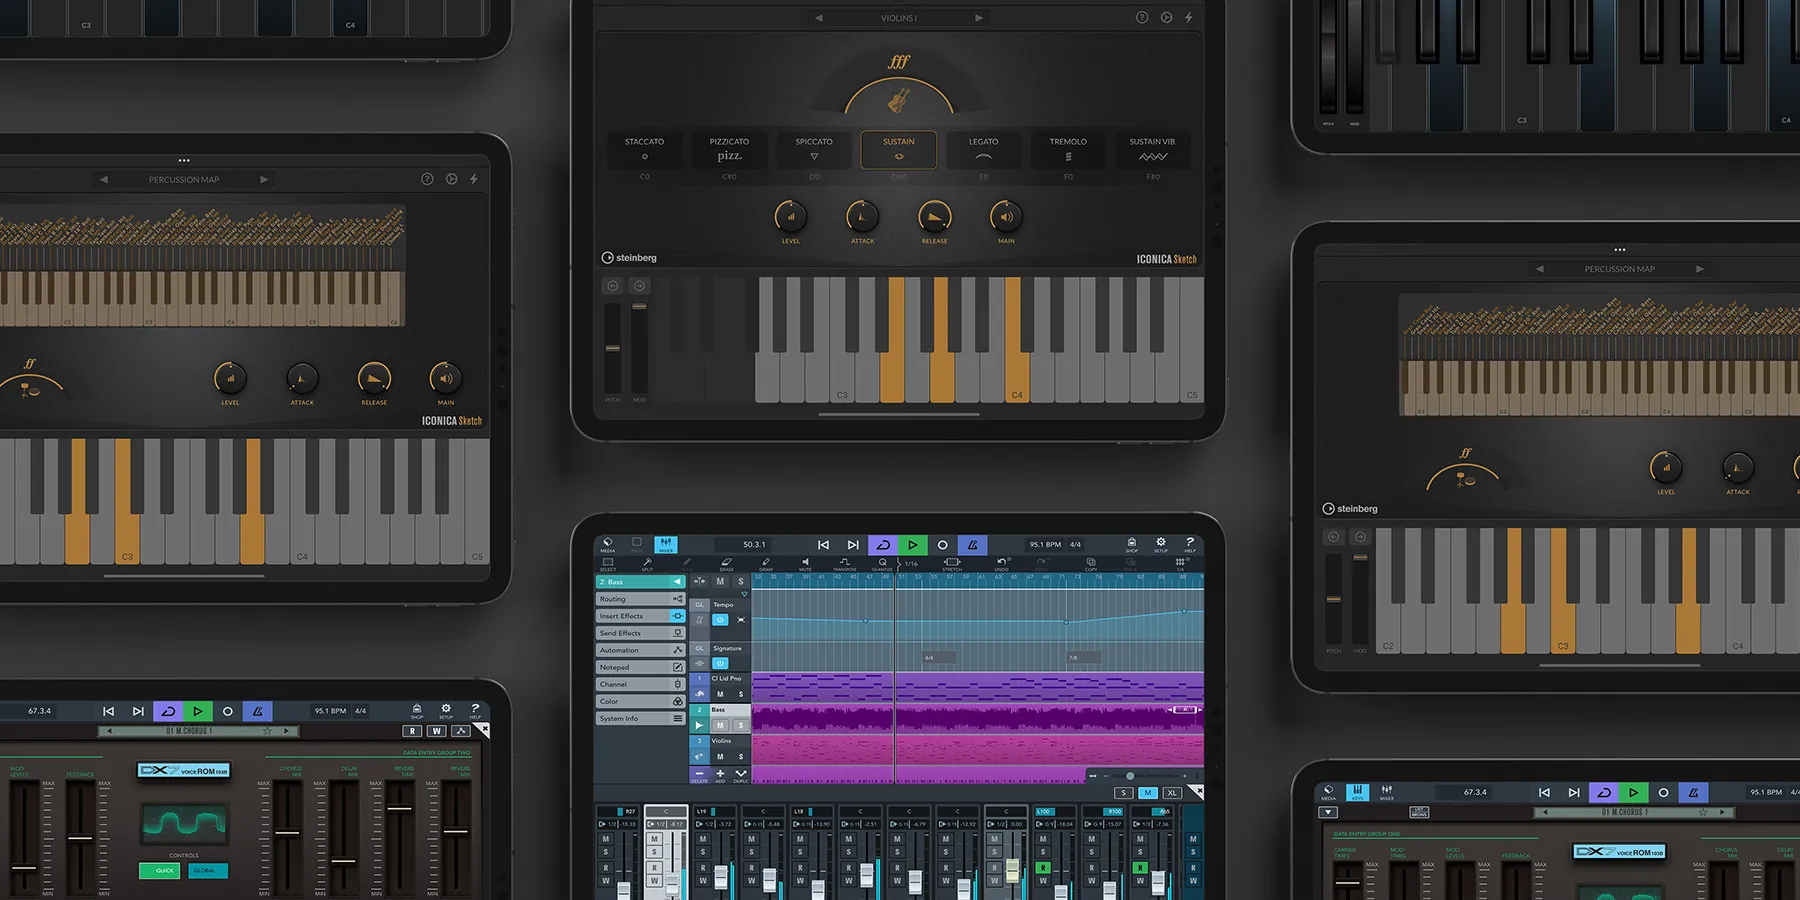Click the Transpose tool icon

pos(845,563)
